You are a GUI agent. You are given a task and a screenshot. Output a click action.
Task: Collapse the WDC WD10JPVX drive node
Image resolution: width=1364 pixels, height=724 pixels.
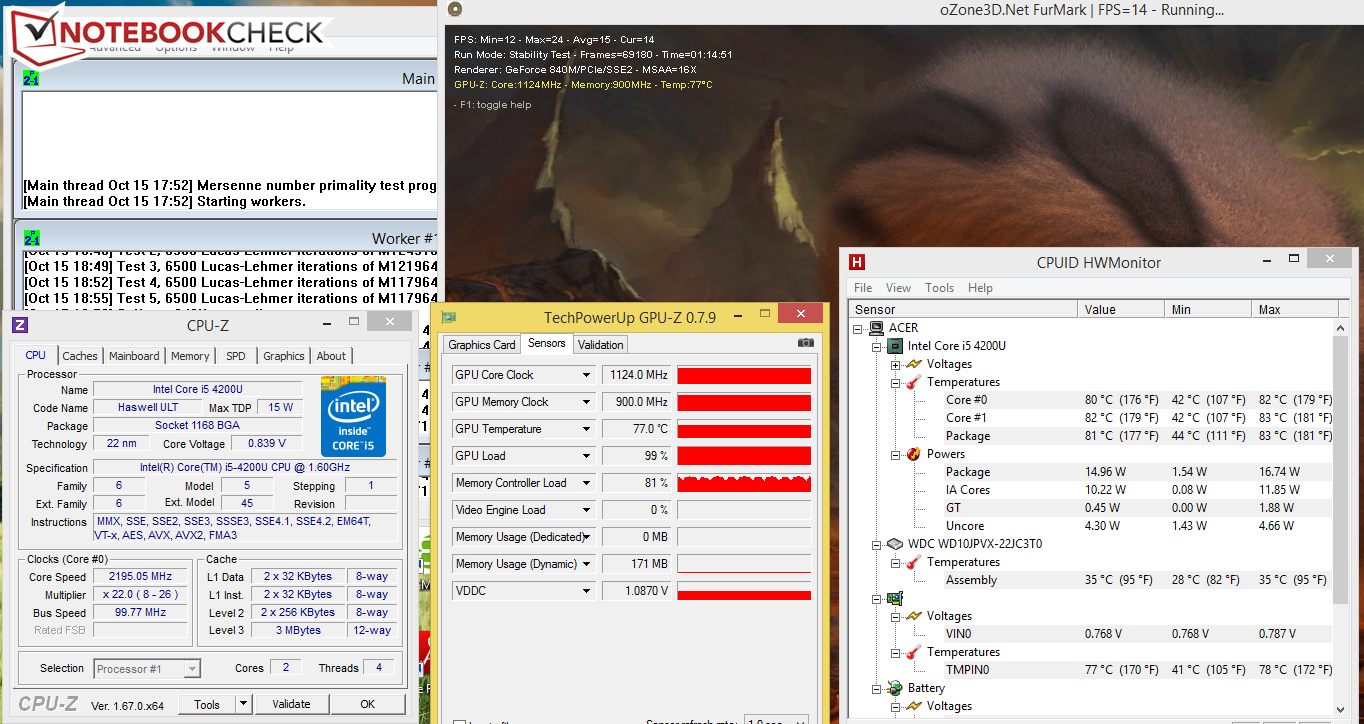coord(877,544)
